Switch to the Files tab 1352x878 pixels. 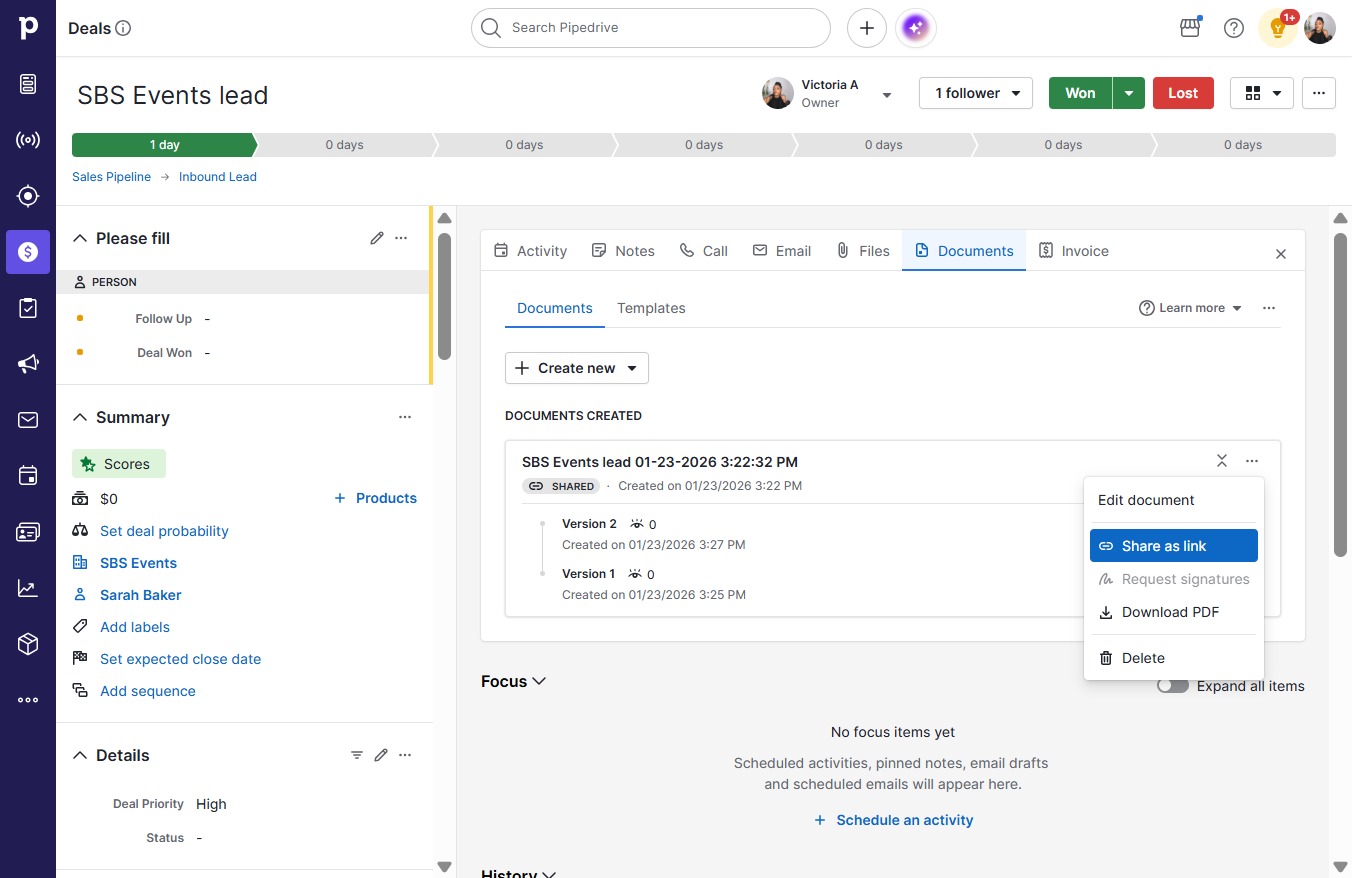pos(863,251)
